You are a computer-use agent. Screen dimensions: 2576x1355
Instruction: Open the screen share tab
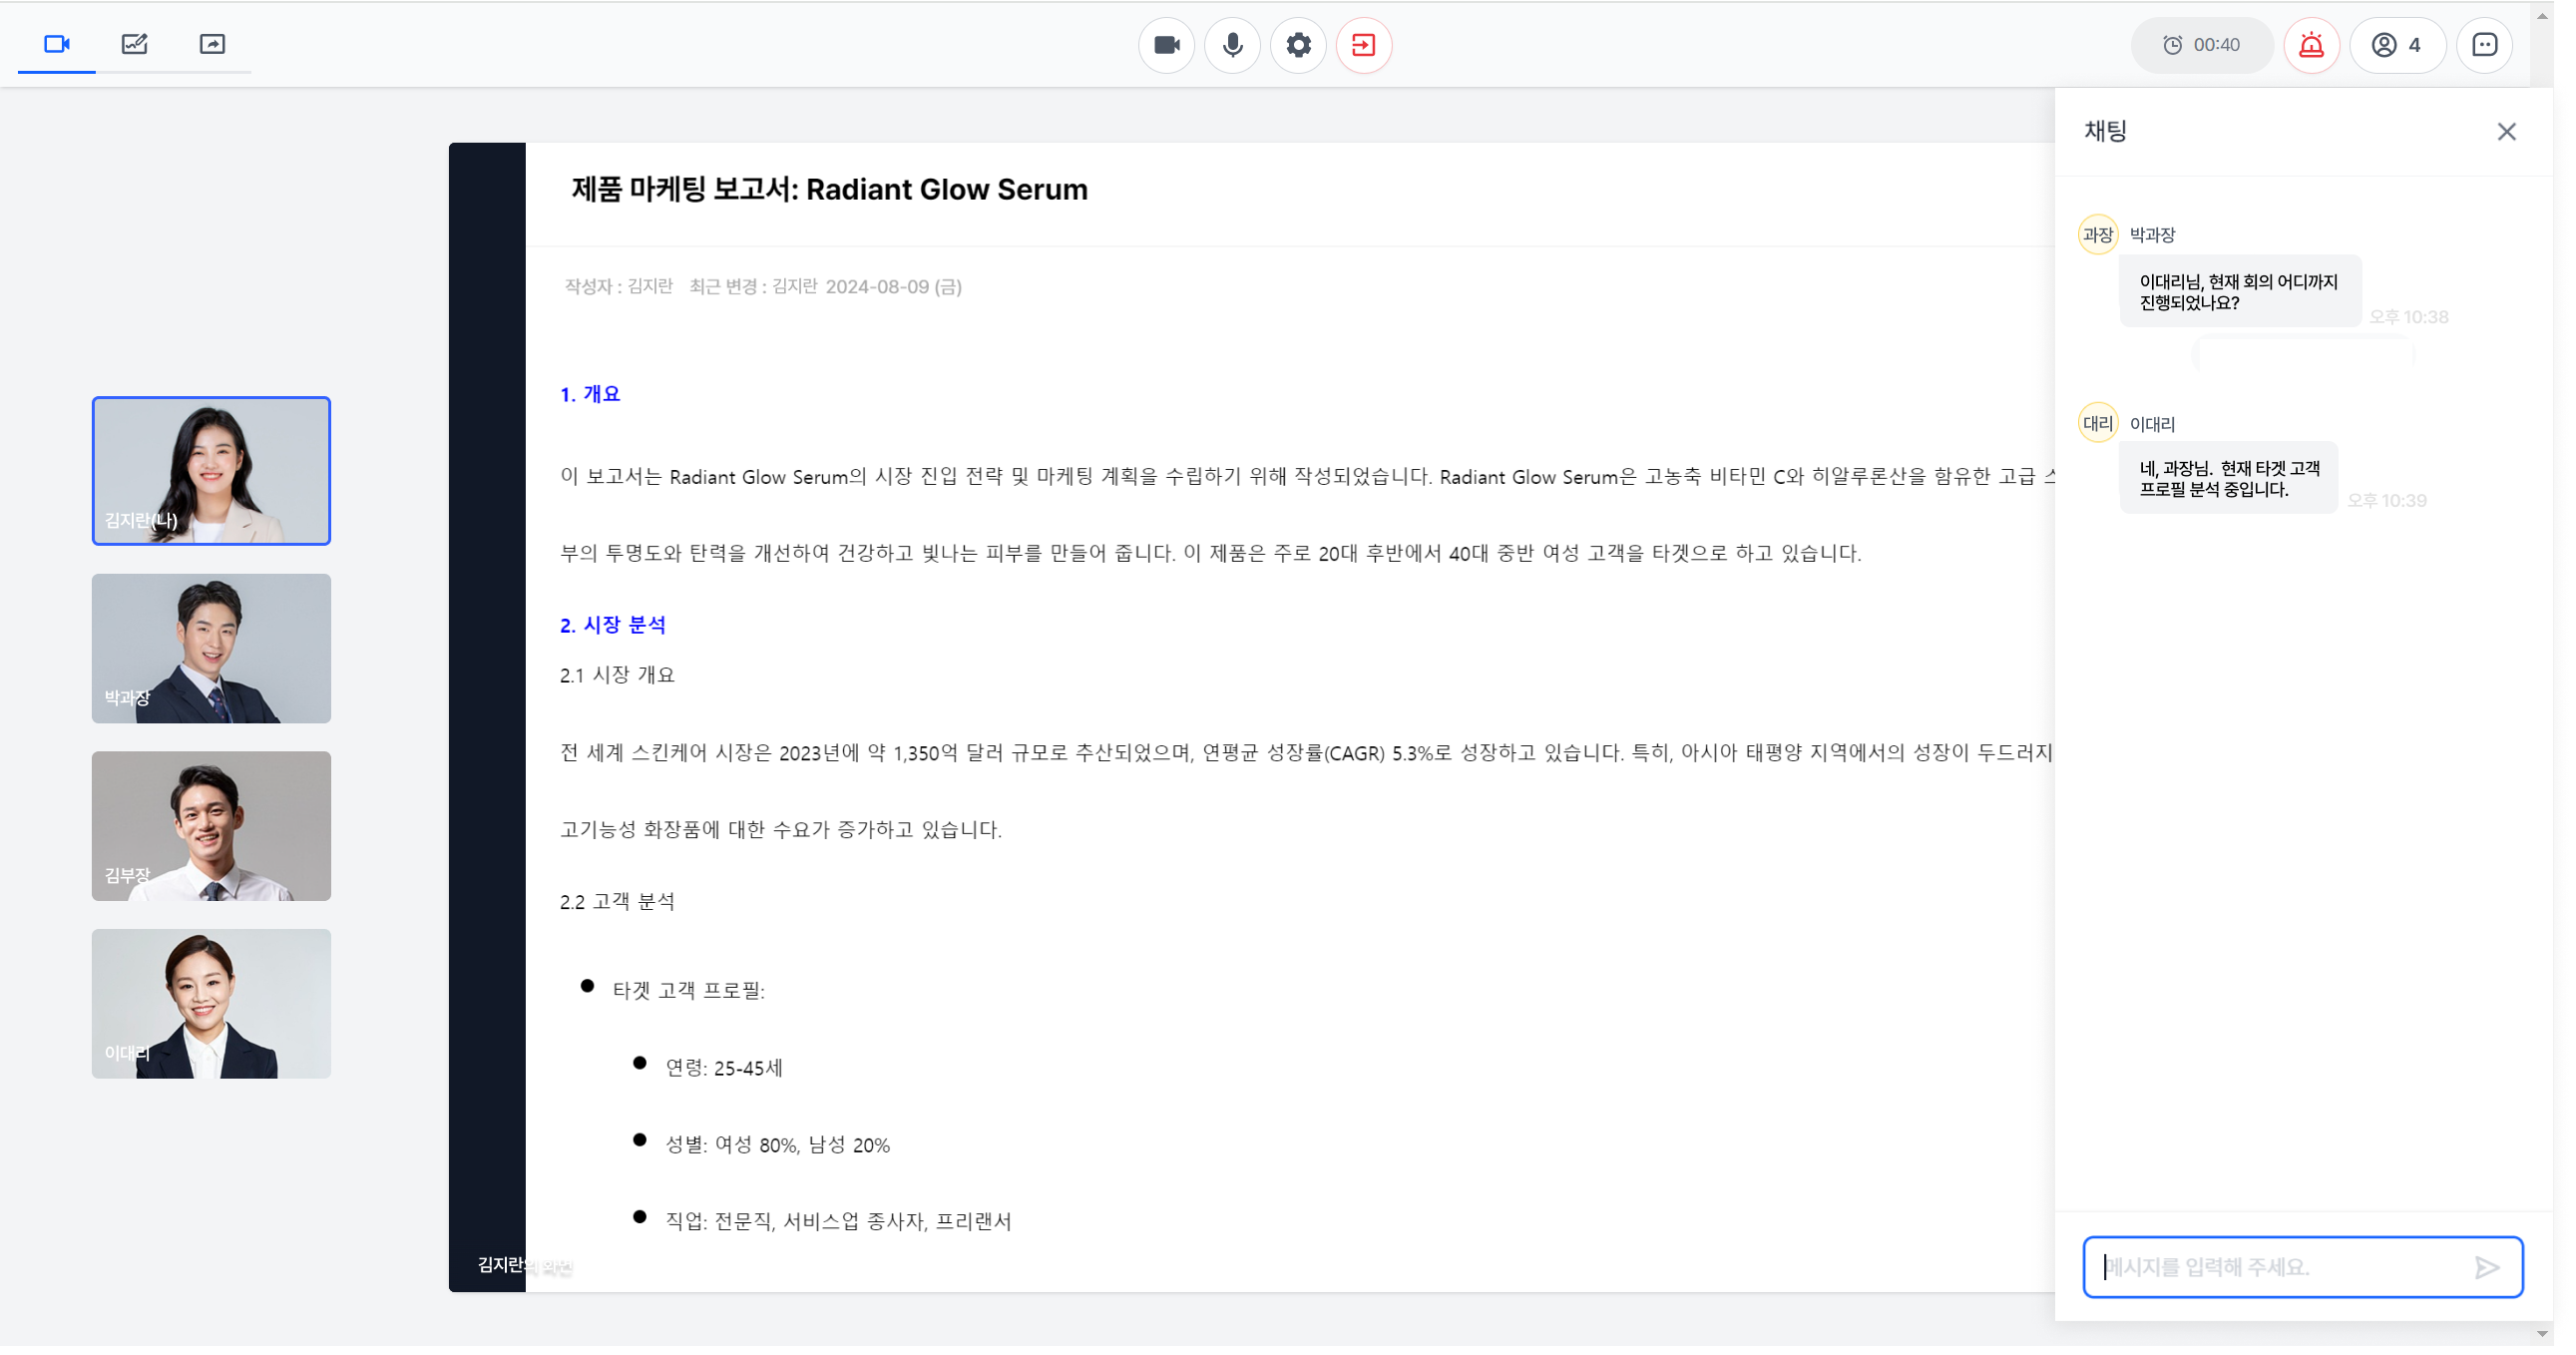pos(212,44)
